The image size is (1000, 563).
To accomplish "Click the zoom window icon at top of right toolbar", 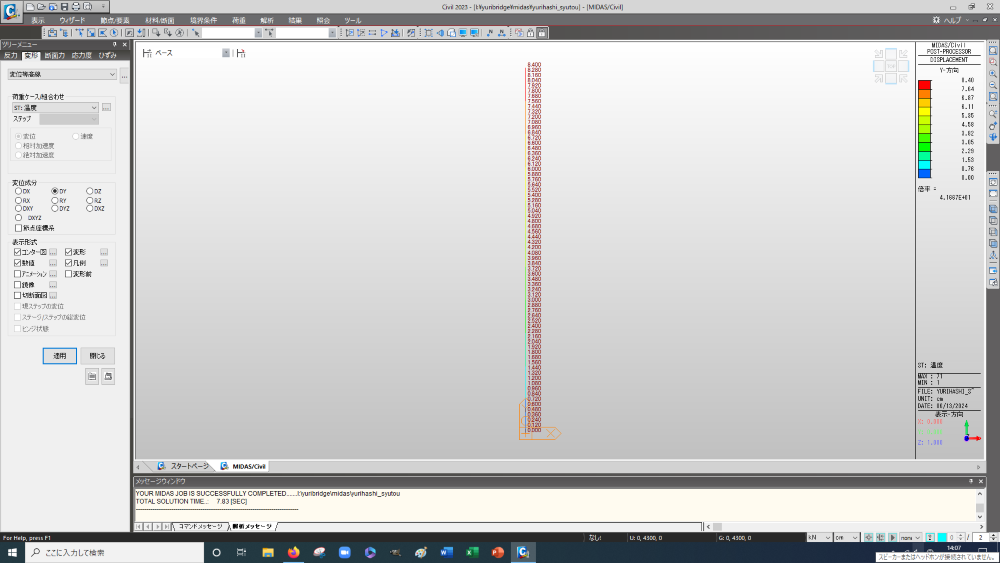I will click(x=993, y=50).
